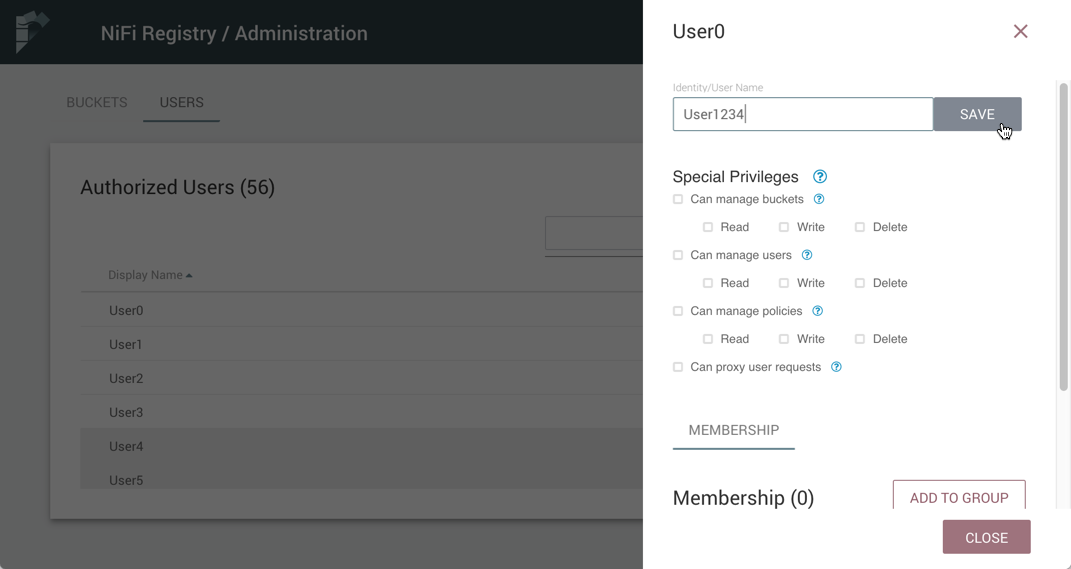Show help for Can manage users
The width and height of the screenshot is (1071, 569).
point(807,255)
